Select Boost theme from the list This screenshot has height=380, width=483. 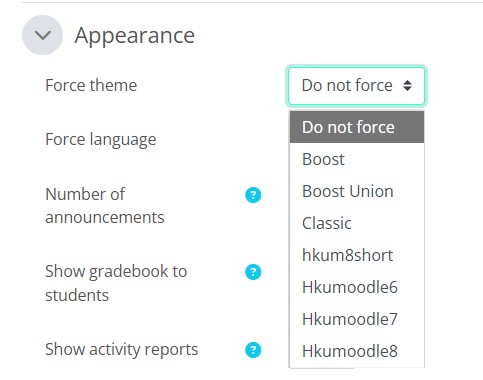pos(357,159)
